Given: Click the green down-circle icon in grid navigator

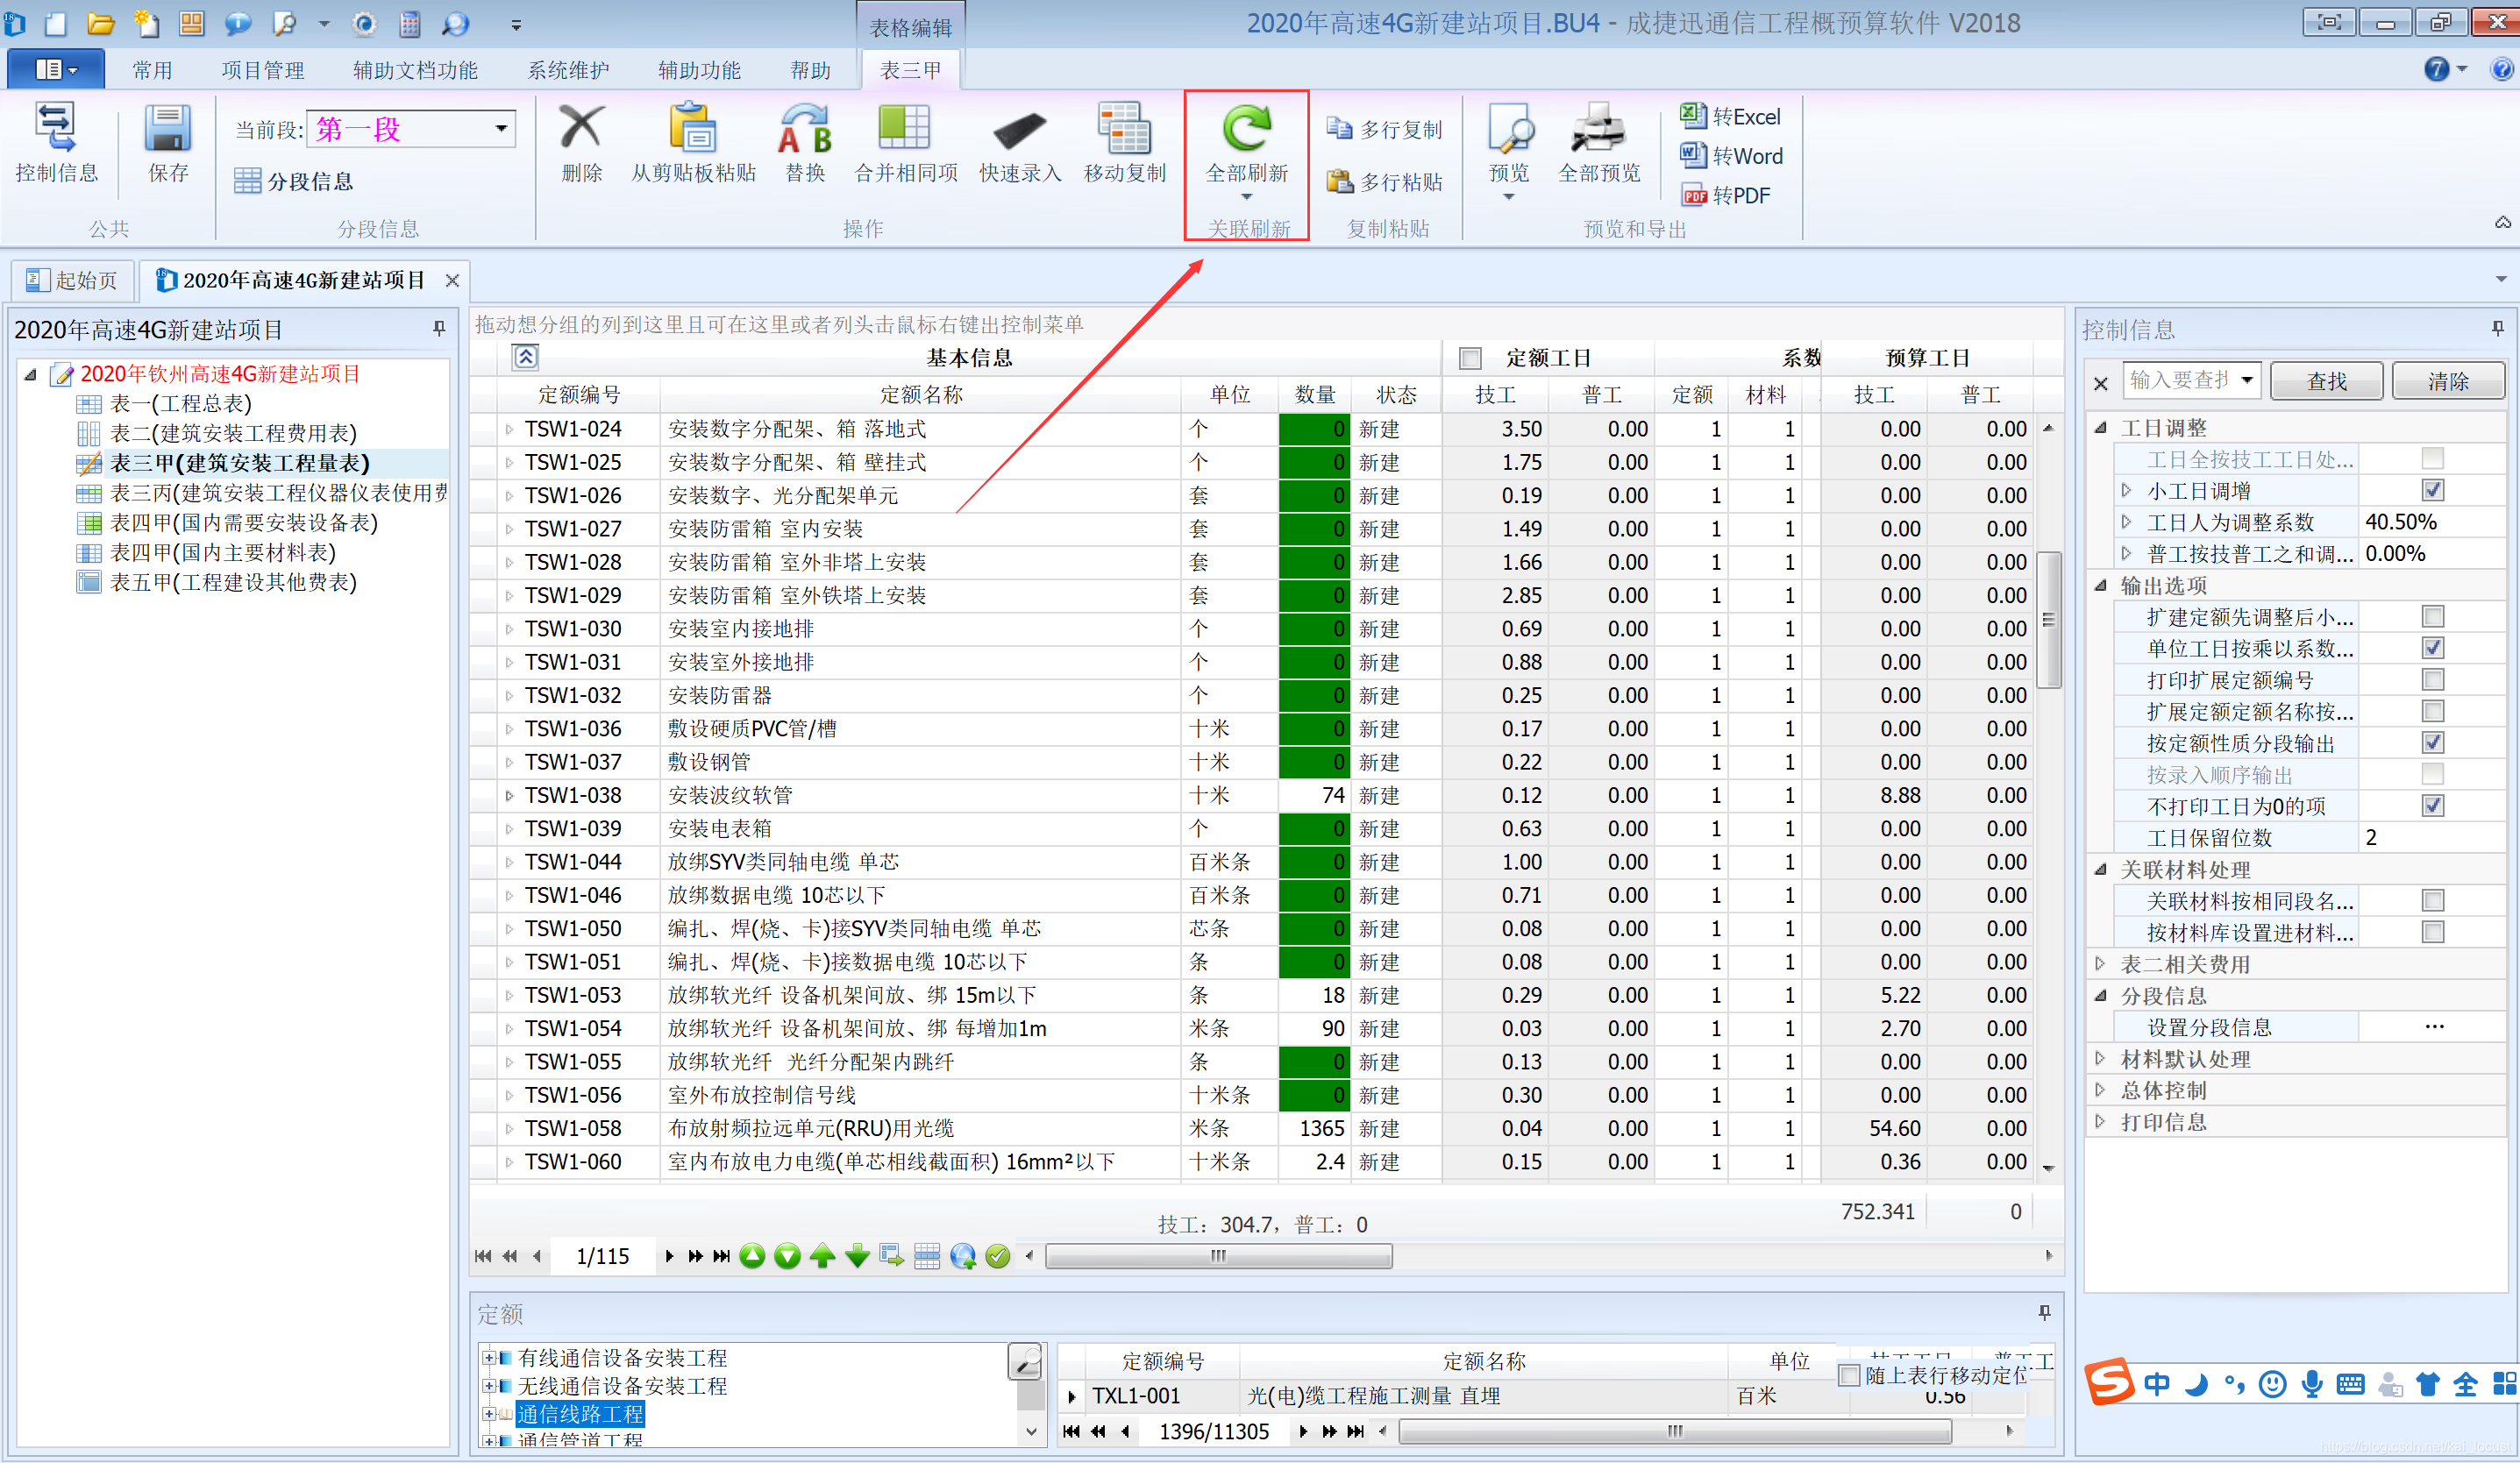Looking at the screenshot, I should click(x=787, y=1256).
